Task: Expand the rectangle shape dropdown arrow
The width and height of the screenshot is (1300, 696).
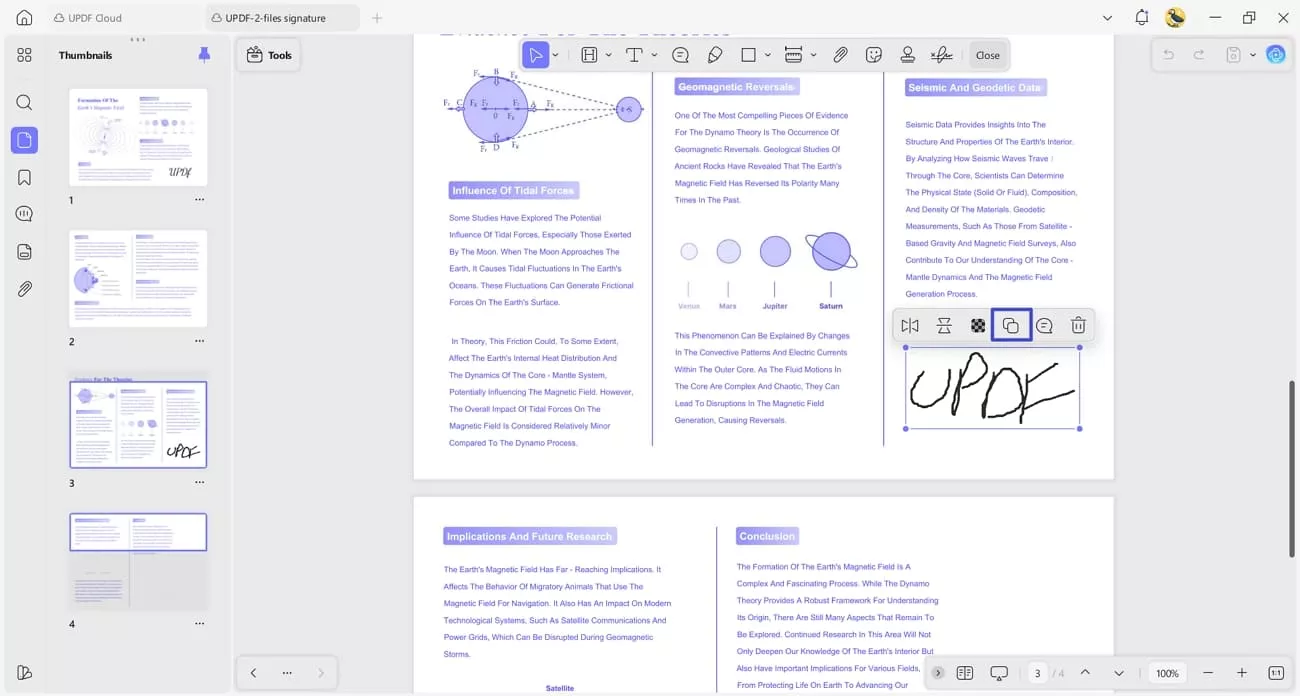Action: coord(768,55)
